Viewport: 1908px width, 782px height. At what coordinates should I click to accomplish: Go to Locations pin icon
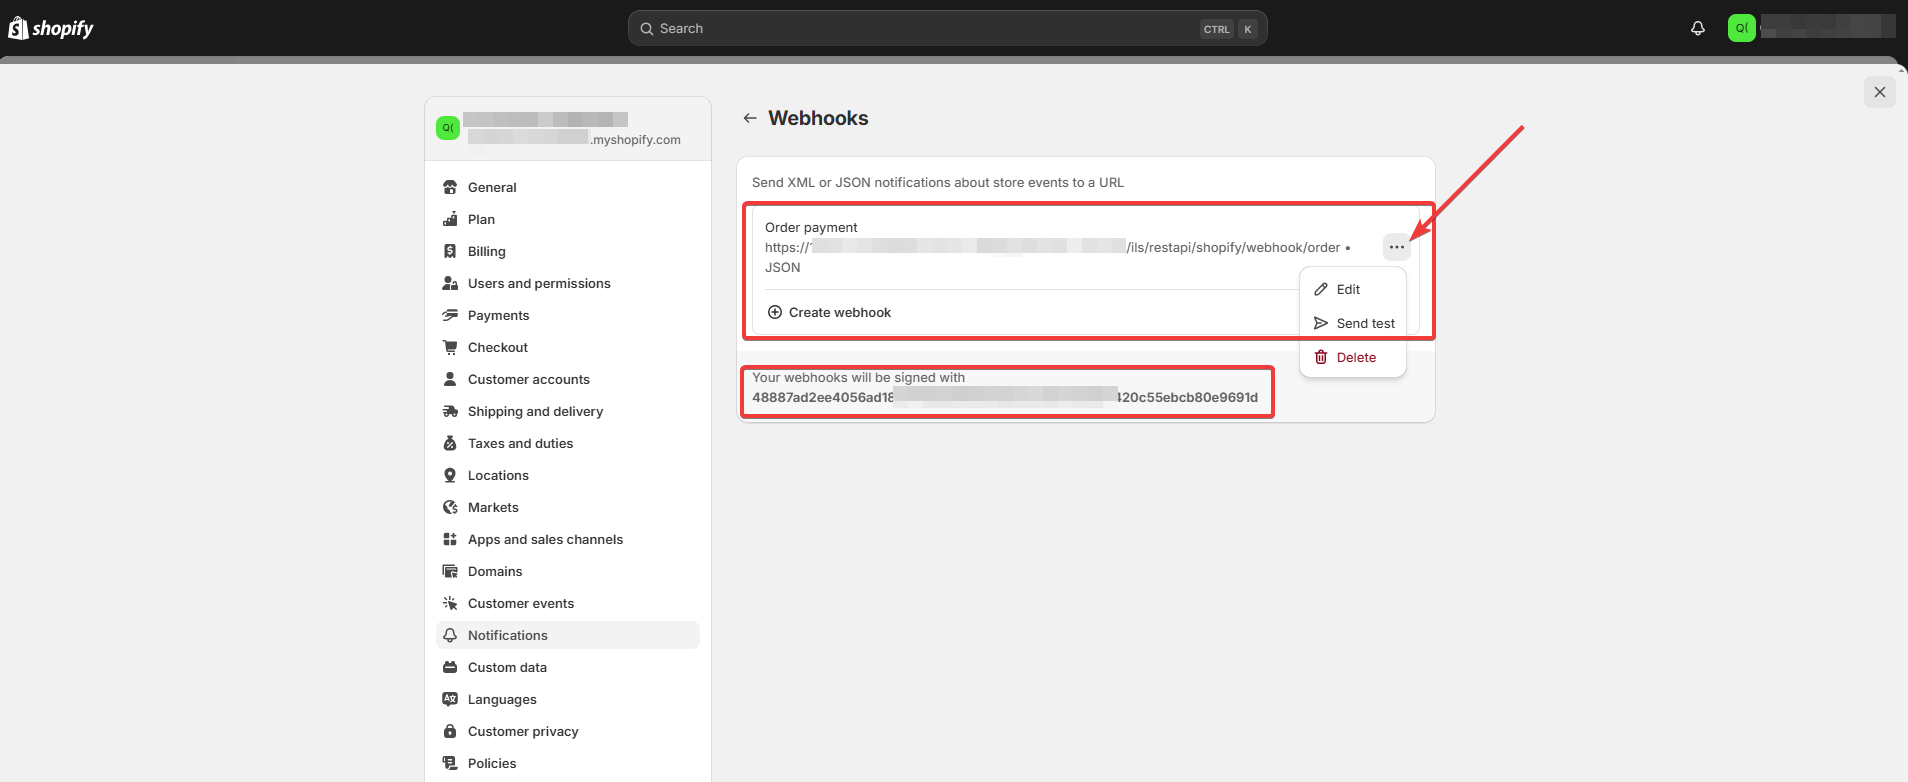(x=450, y=475)
